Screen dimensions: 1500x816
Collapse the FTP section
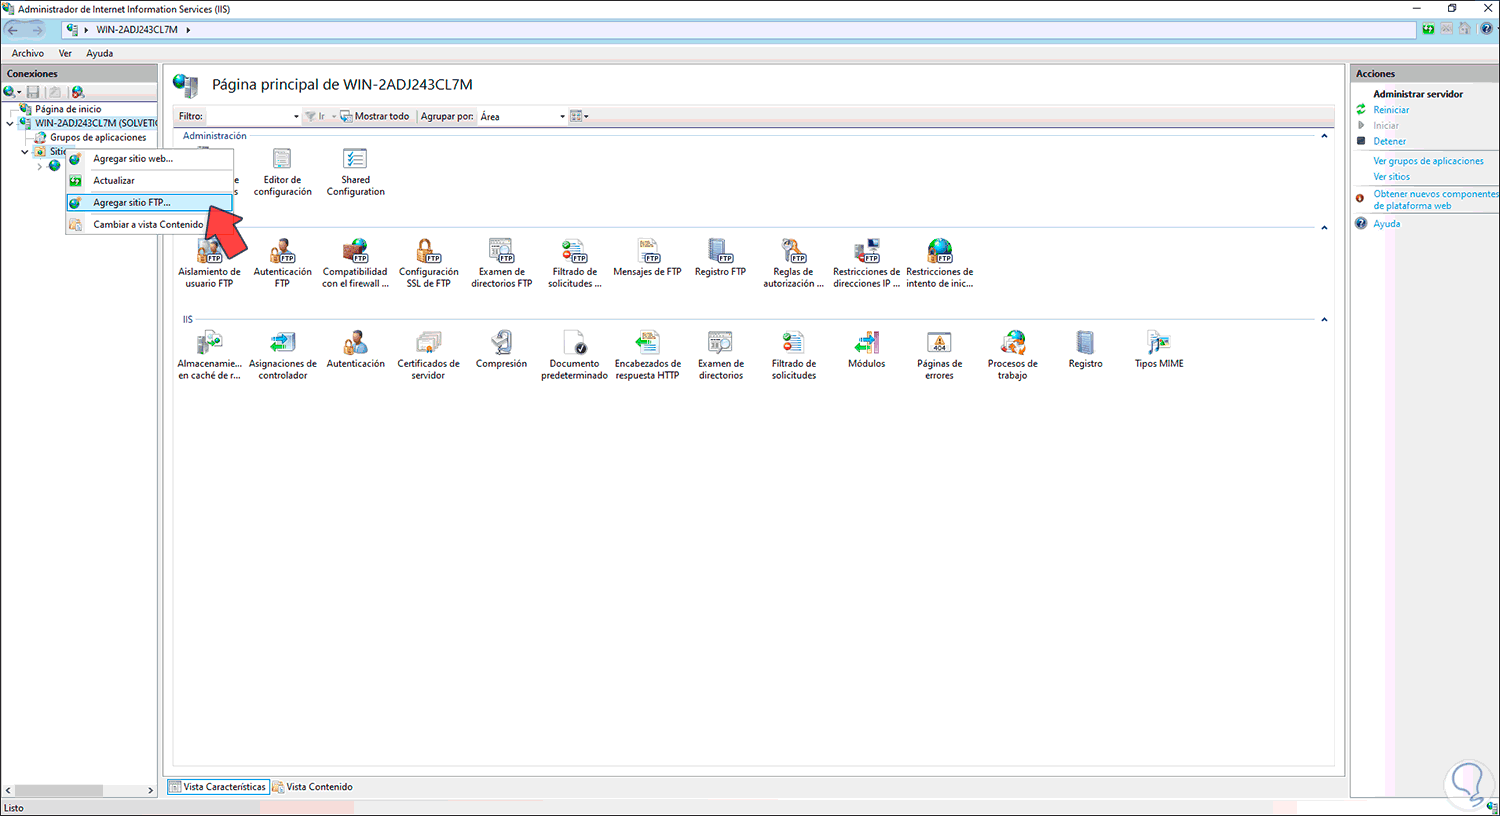click(1324, 228)
